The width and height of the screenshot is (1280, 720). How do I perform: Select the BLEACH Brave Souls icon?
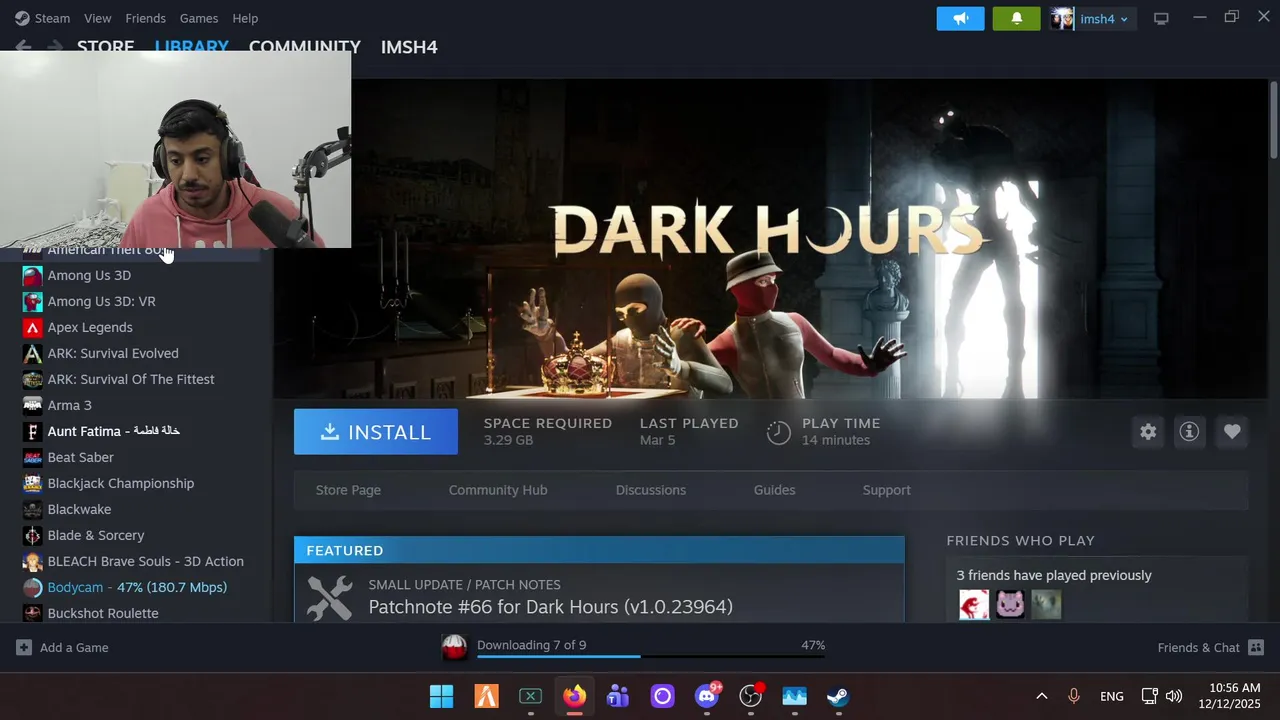[33, 561]
